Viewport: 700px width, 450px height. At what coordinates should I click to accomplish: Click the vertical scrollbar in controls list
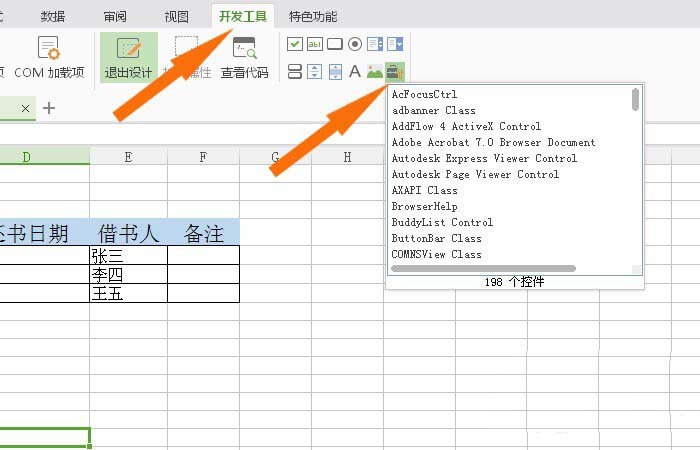(636, 99)
